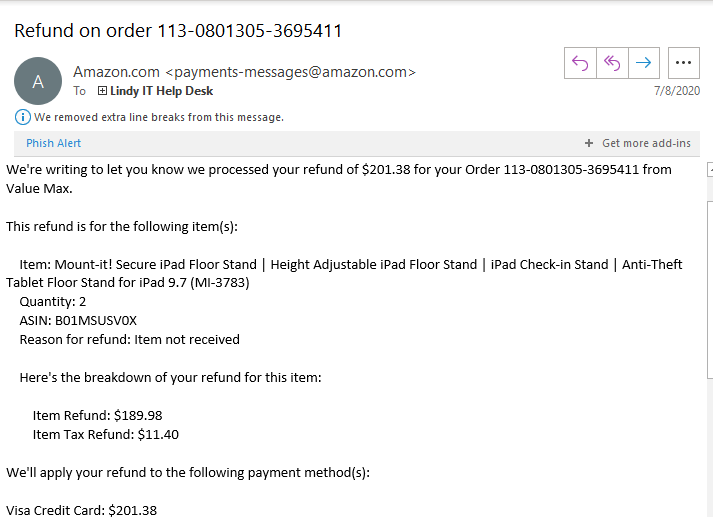The width and height of the screenshot is (713, 517).
Task: Expand the Lindy IT Help Desk recipient group
Action: click(x=102, y=91)
